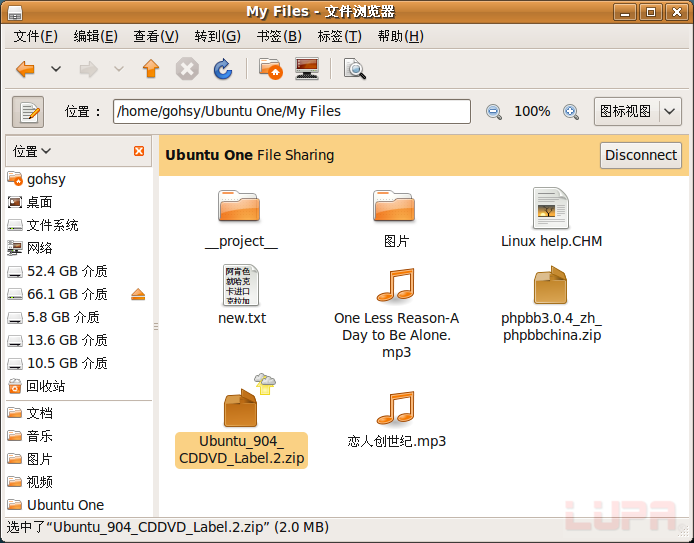Image resolution: width=694 pixels, height=543 pixels.
Task: Select the Ubuntu_904_CDDVD_Label.2.zip package icon
Action: click(240, 408)
